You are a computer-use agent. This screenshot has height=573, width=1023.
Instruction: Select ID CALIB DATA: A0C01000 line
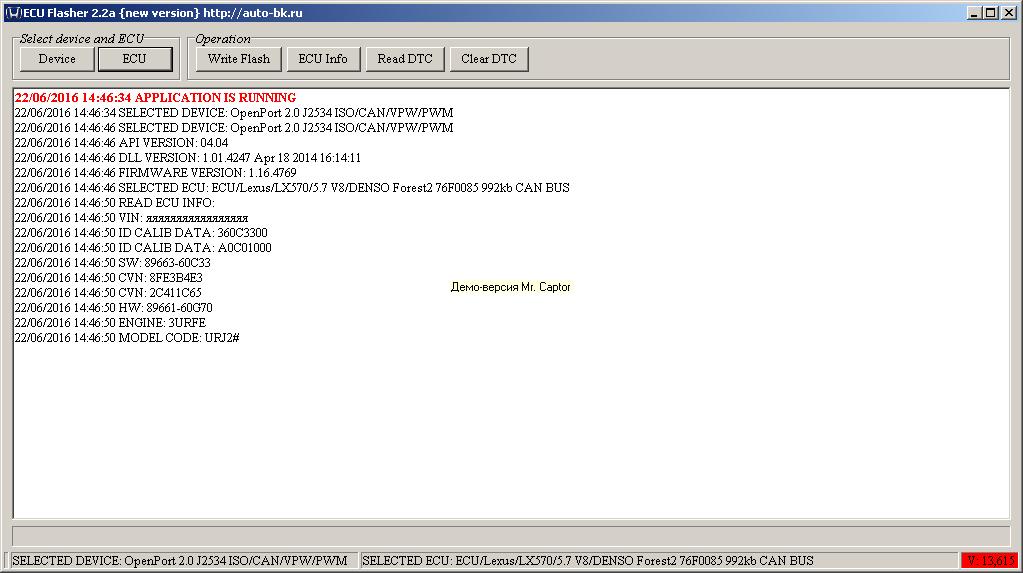[143, 248]
